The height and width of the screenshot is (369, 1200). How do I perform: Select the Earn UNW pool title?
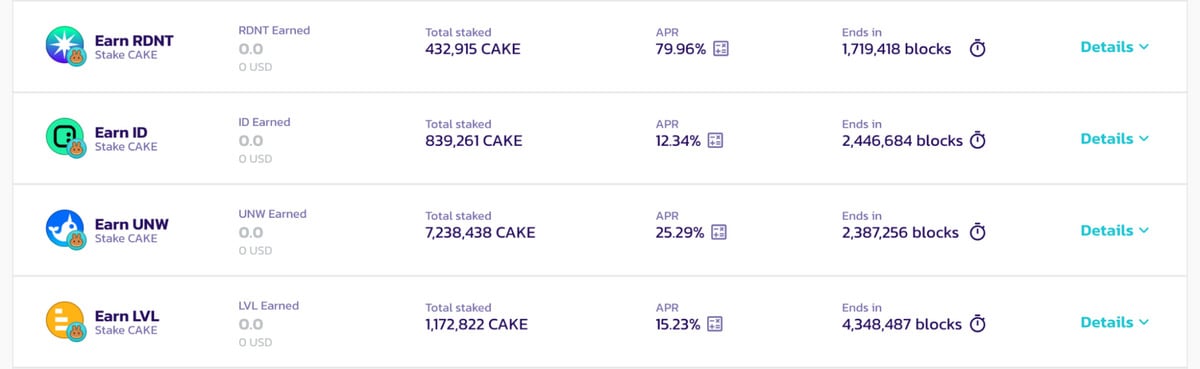point(131,224)
